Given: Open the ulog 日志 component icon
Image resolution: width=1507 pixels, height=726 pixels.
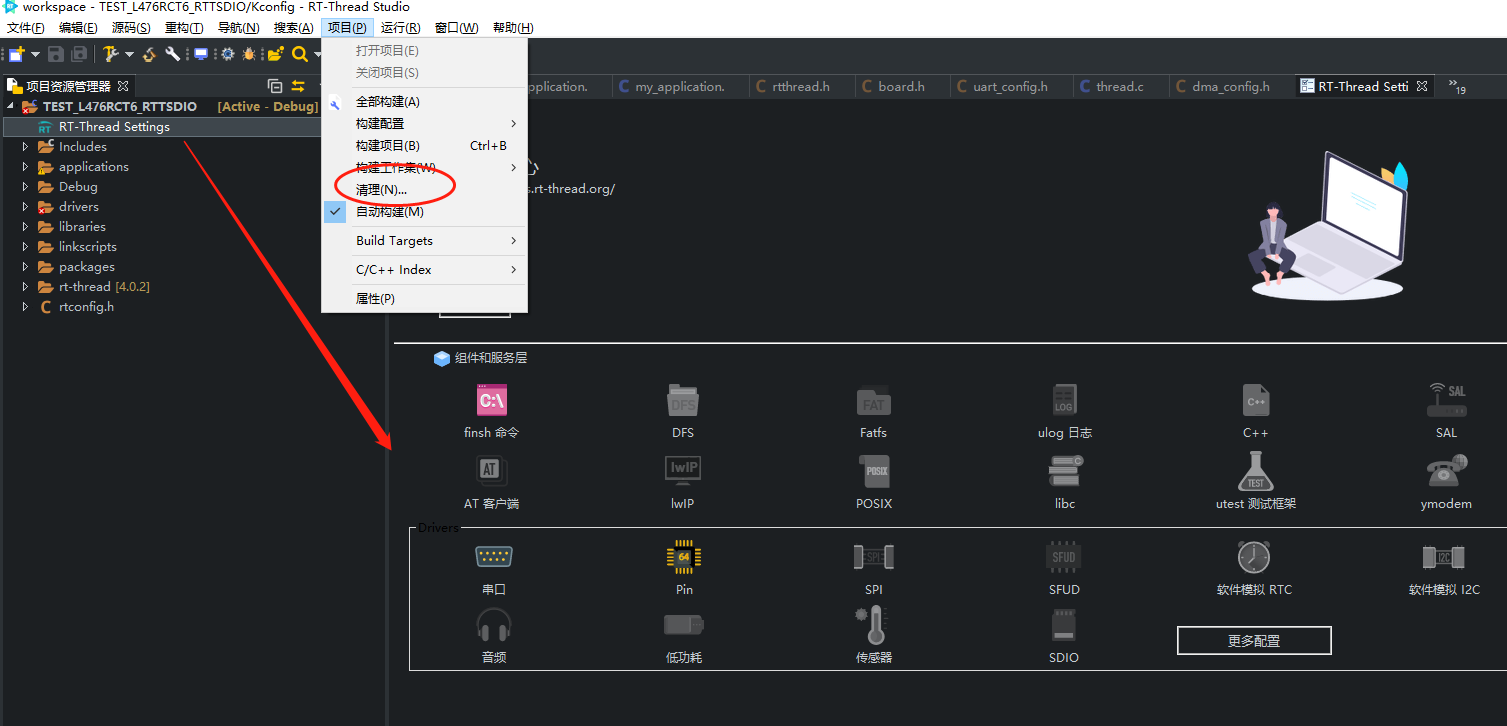Looking at the screenshot, I should 1063,399.
